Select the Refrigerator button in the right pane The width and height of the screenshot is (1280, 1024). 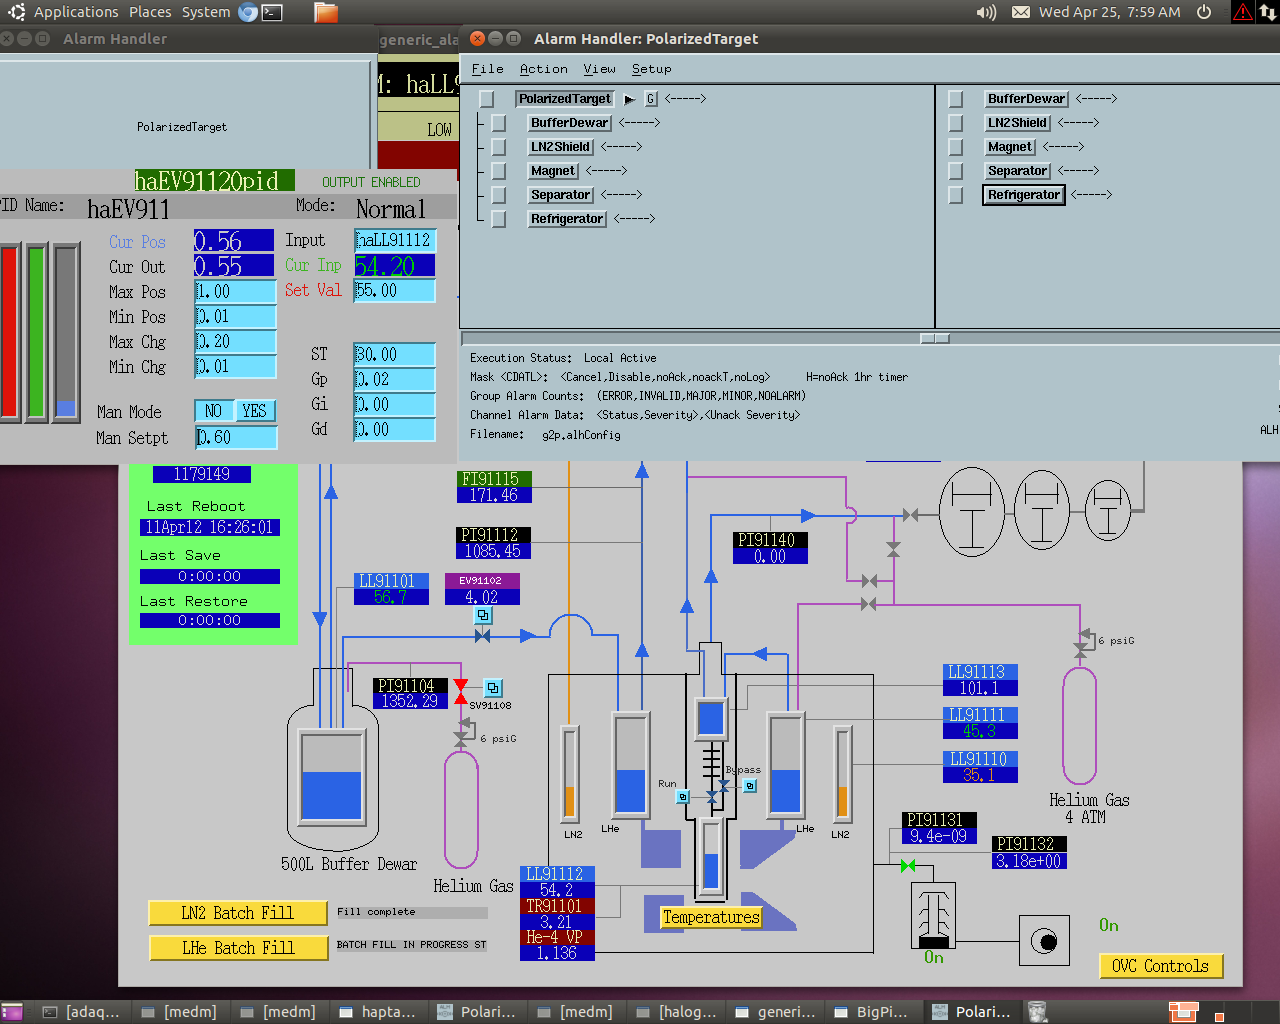[1024, 195]
